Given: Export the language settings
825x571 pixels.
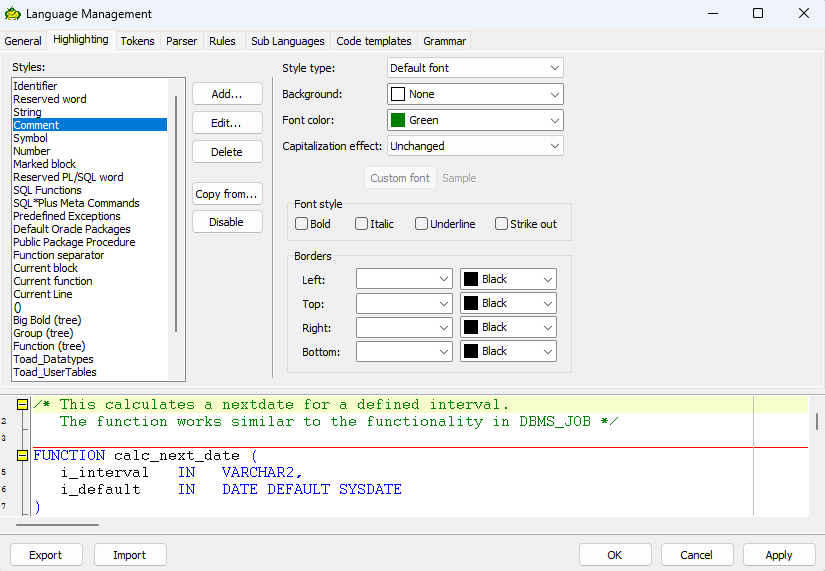Looking at the screenshot, I should 46,555.
